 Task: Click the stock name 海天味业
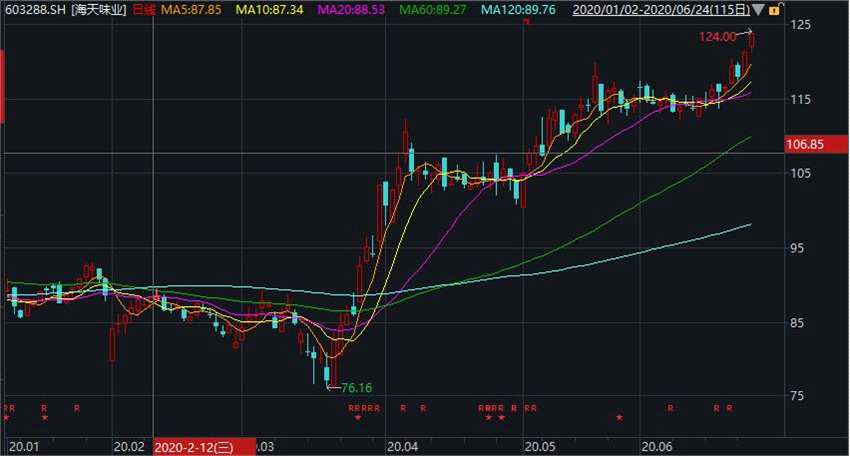(99, 9)
